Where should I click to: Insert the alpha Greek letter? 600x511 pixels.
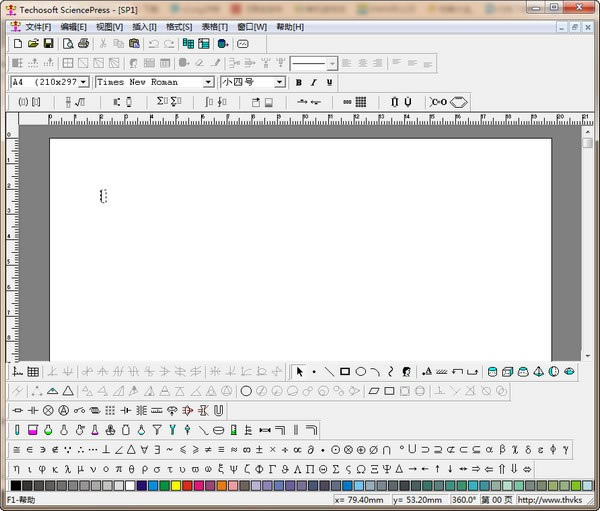pos(488,449)
